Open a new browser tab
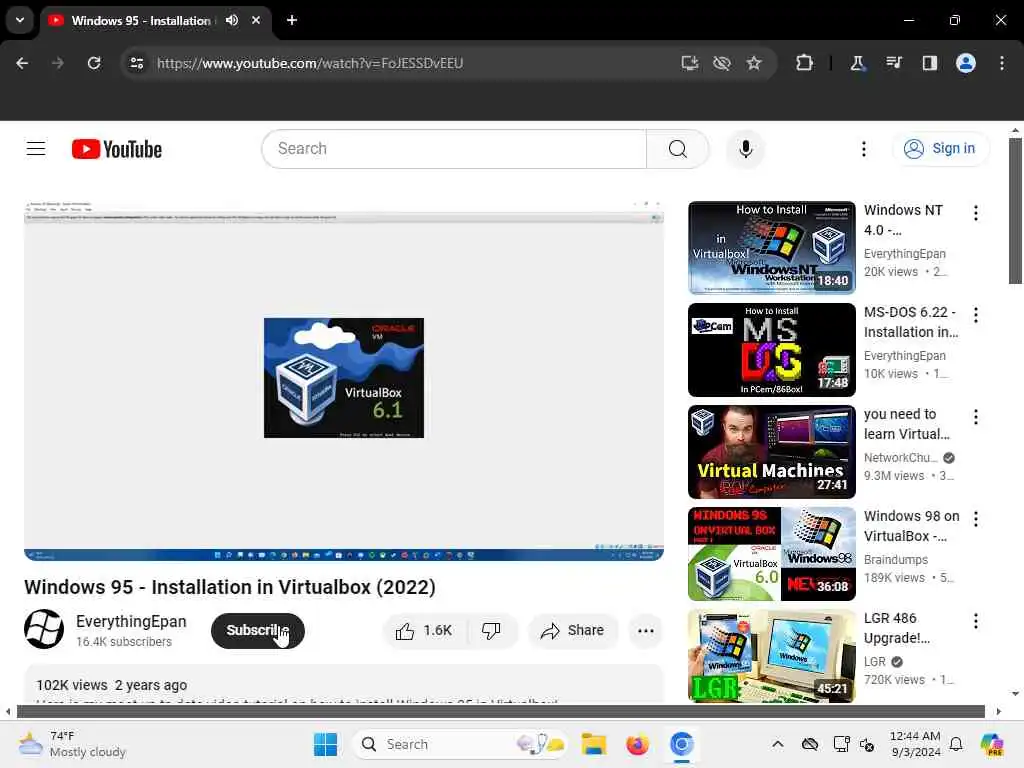 tap(292, 20)
